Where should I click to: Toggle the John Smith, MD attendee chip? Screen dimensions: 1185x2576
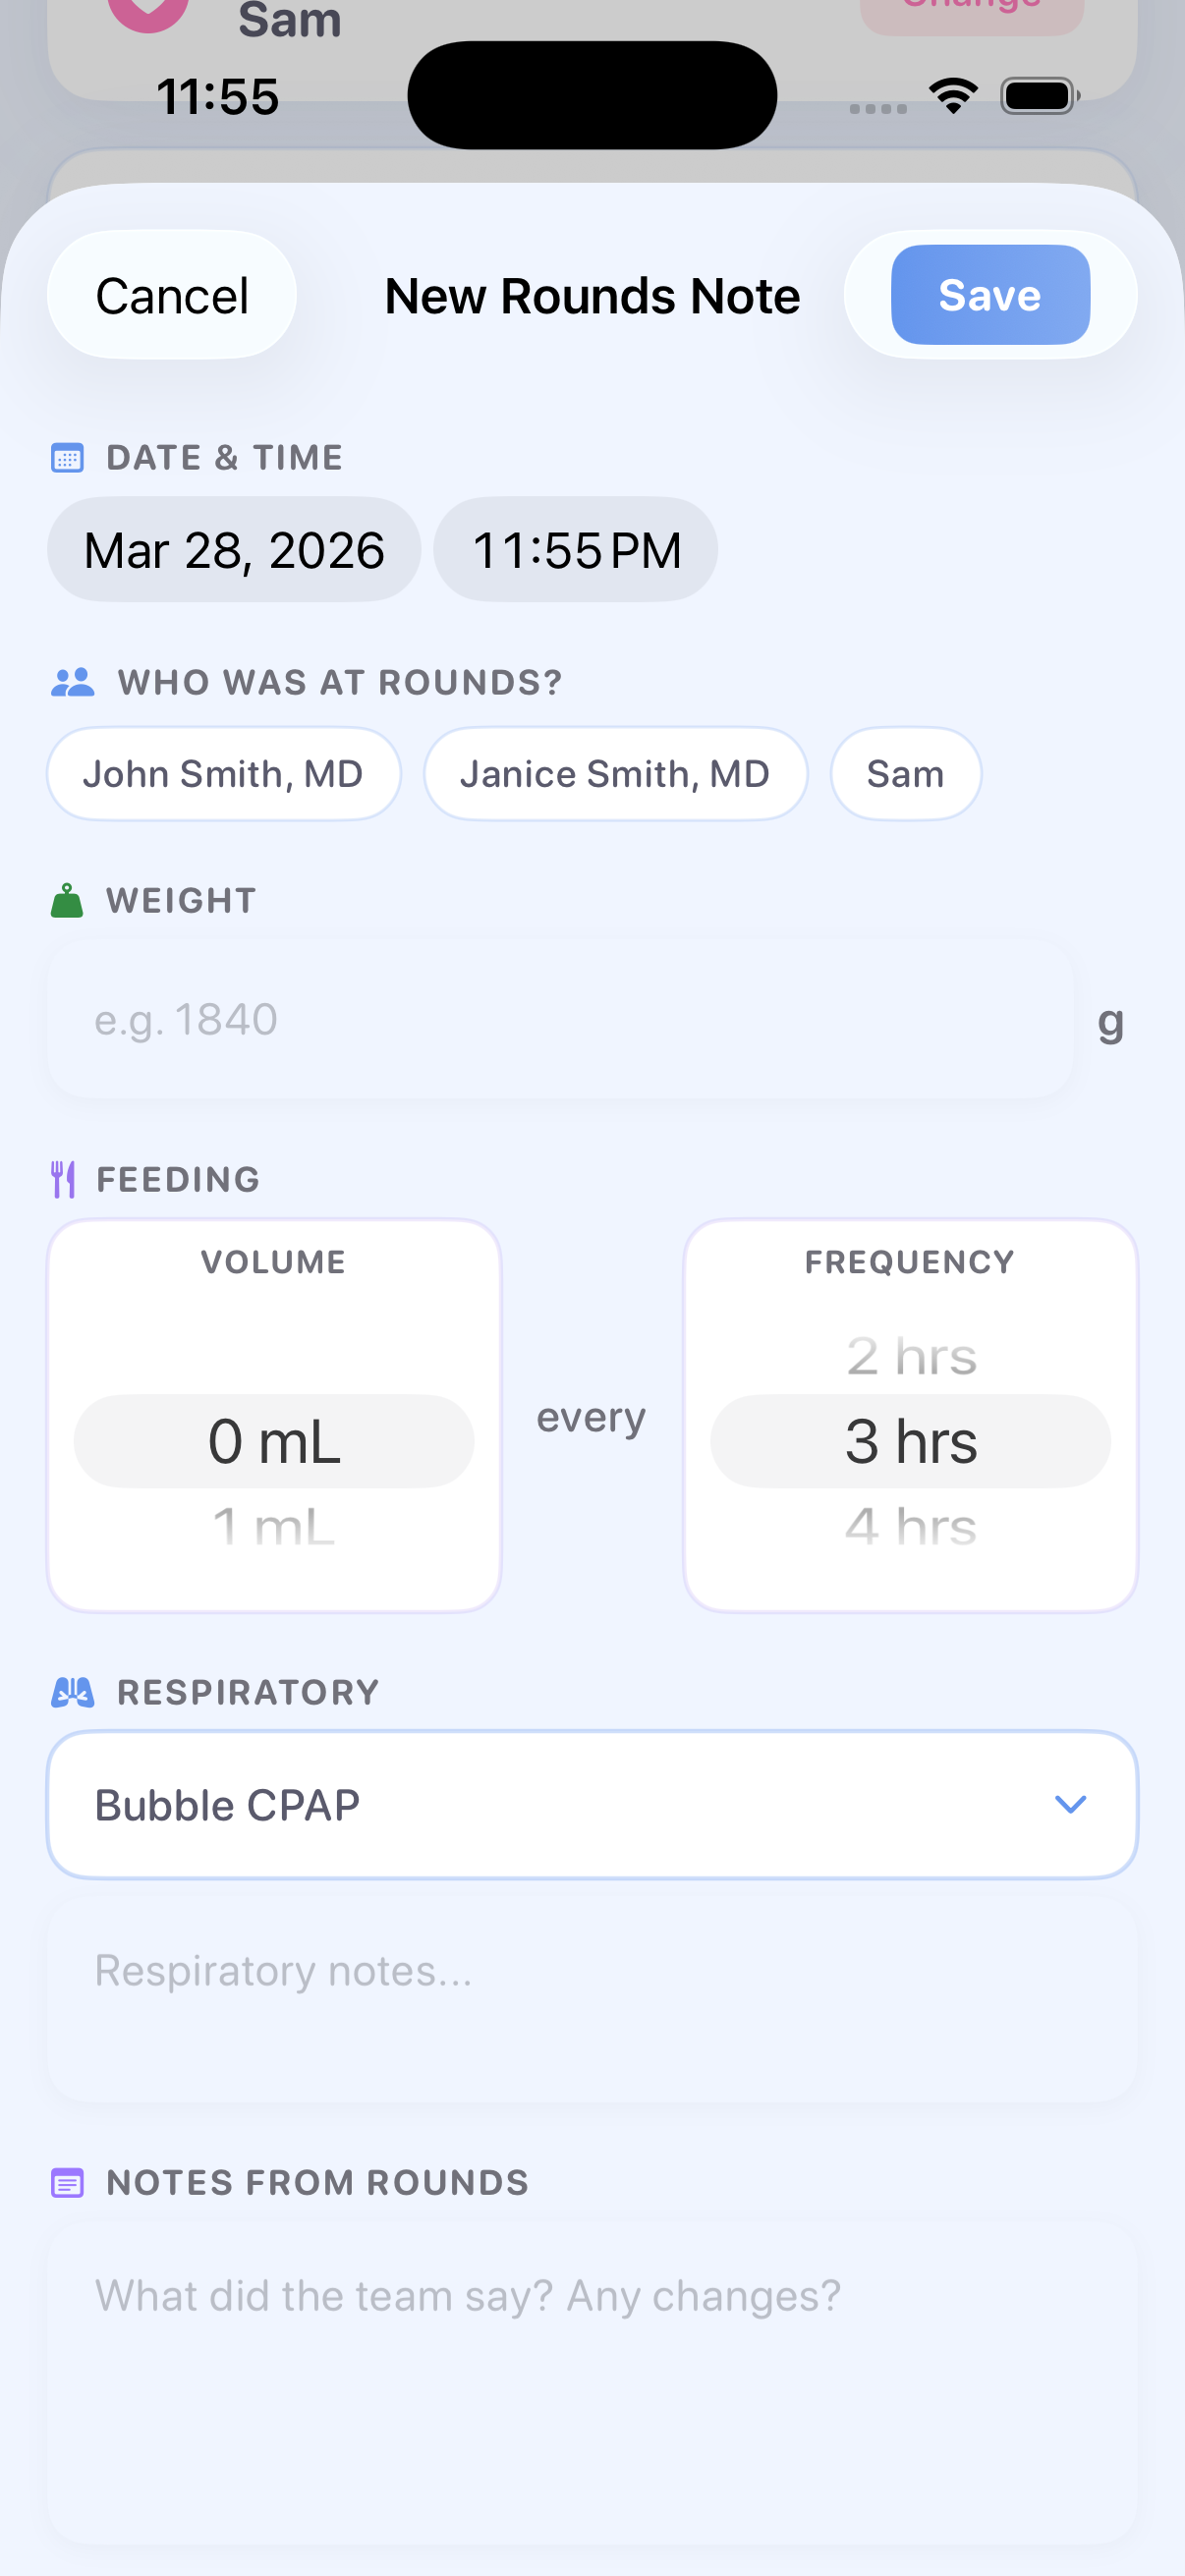pyautogui.click(x=223, y=774)
